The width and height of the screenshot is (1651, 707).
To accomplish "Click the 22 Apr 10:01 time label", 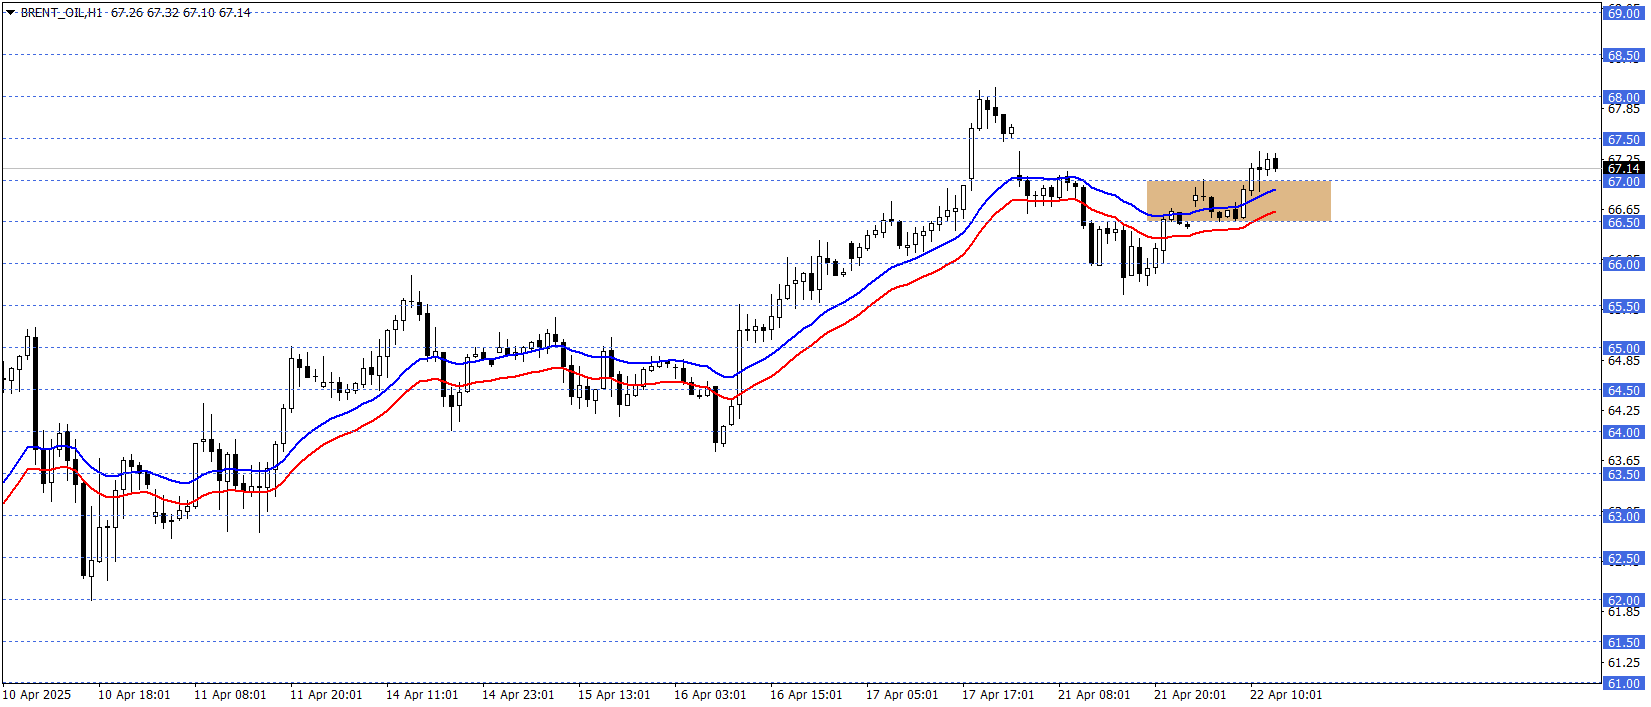I will 1286,694.
